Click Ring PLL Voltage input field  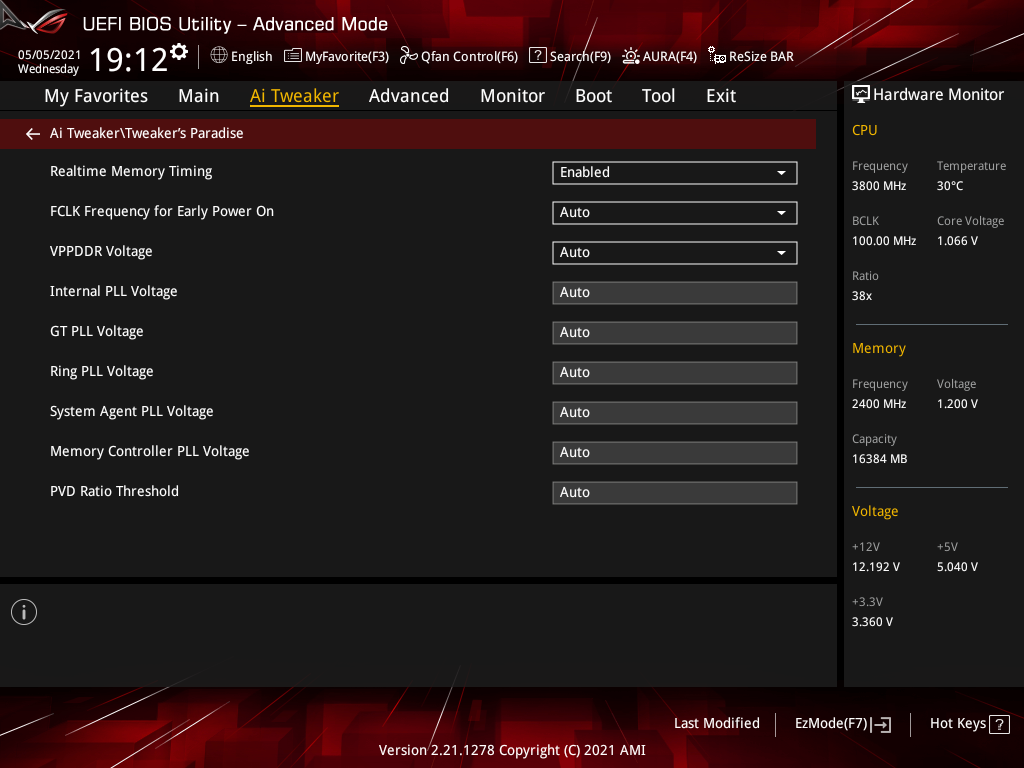tap(675, 372)
